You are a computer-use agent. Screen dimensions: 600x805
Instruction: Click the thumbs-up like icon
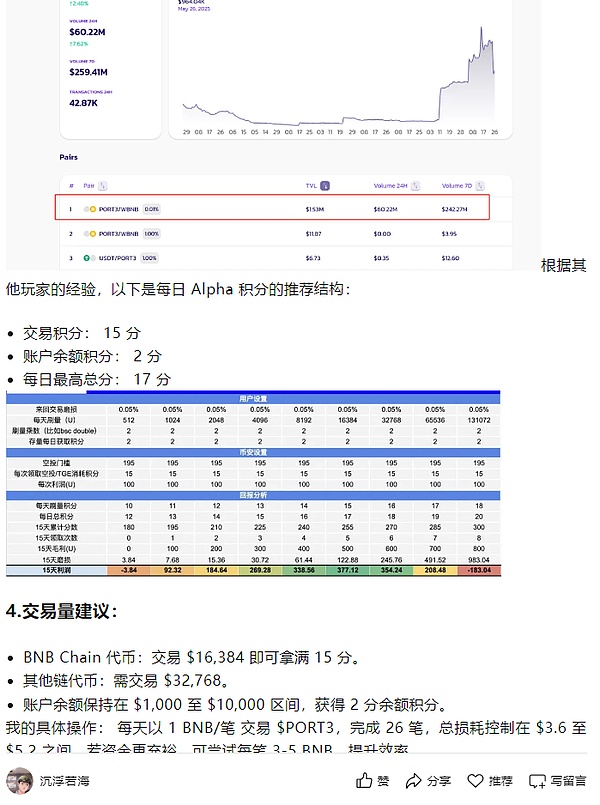click(366, 781)
